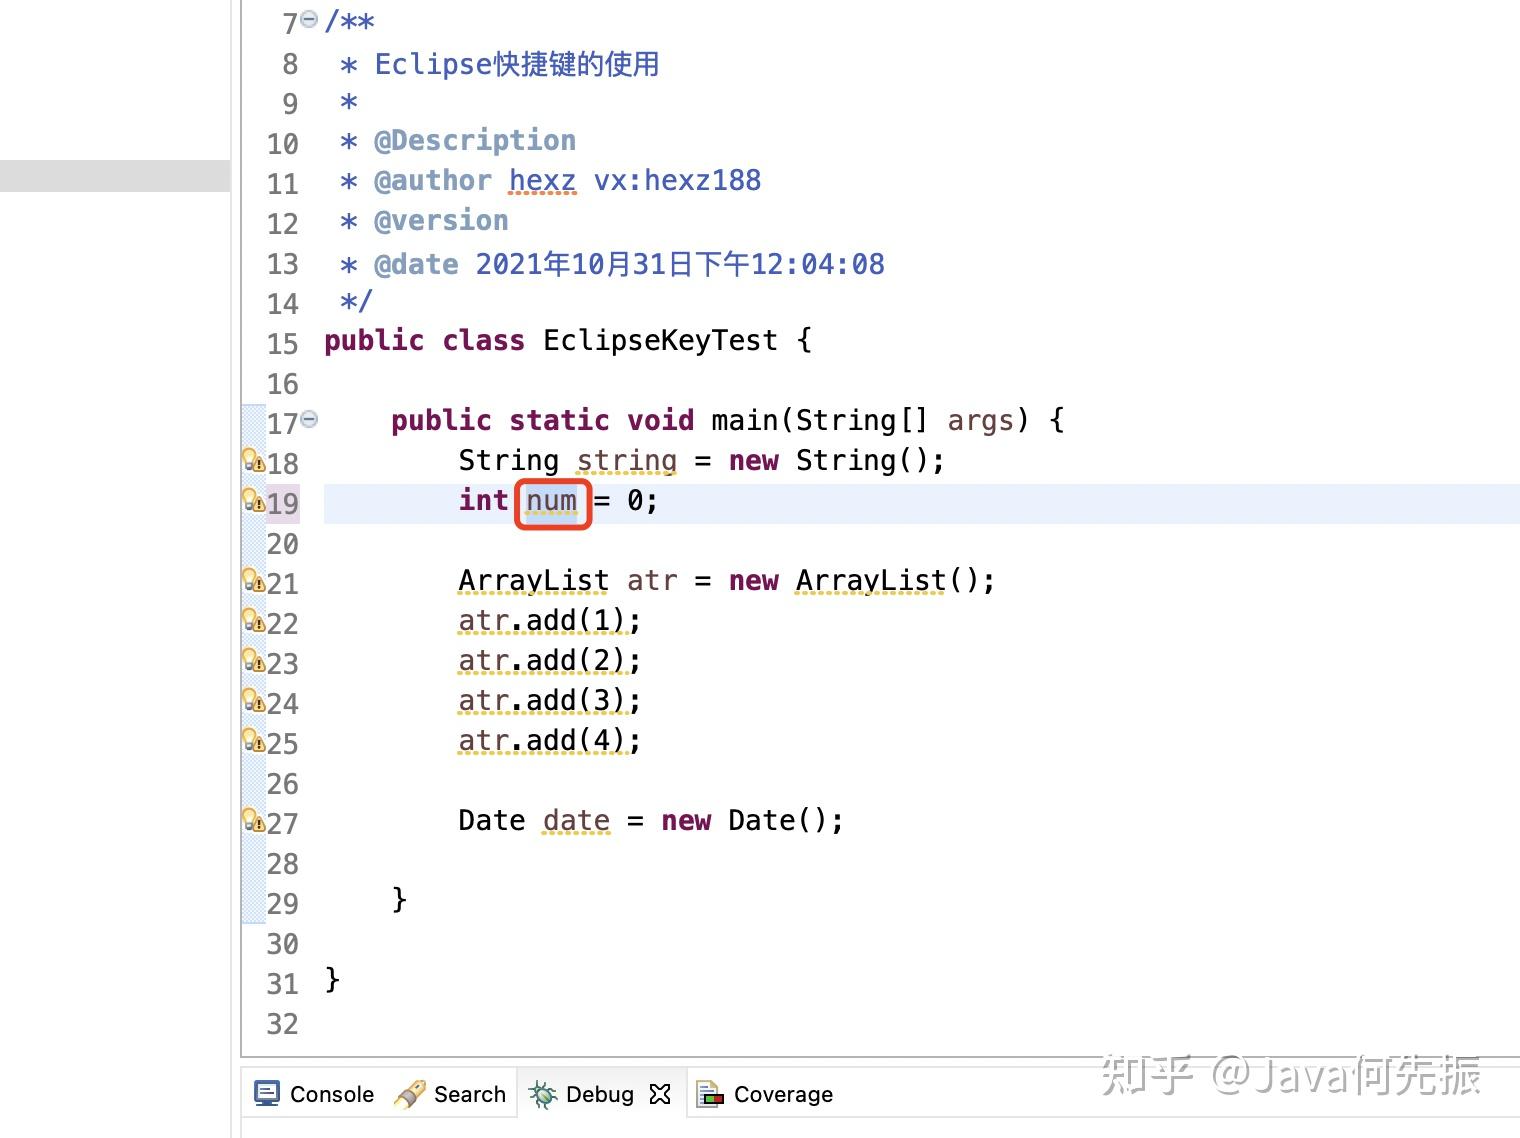
Task: Click the main method name
Action: [744, 420]
